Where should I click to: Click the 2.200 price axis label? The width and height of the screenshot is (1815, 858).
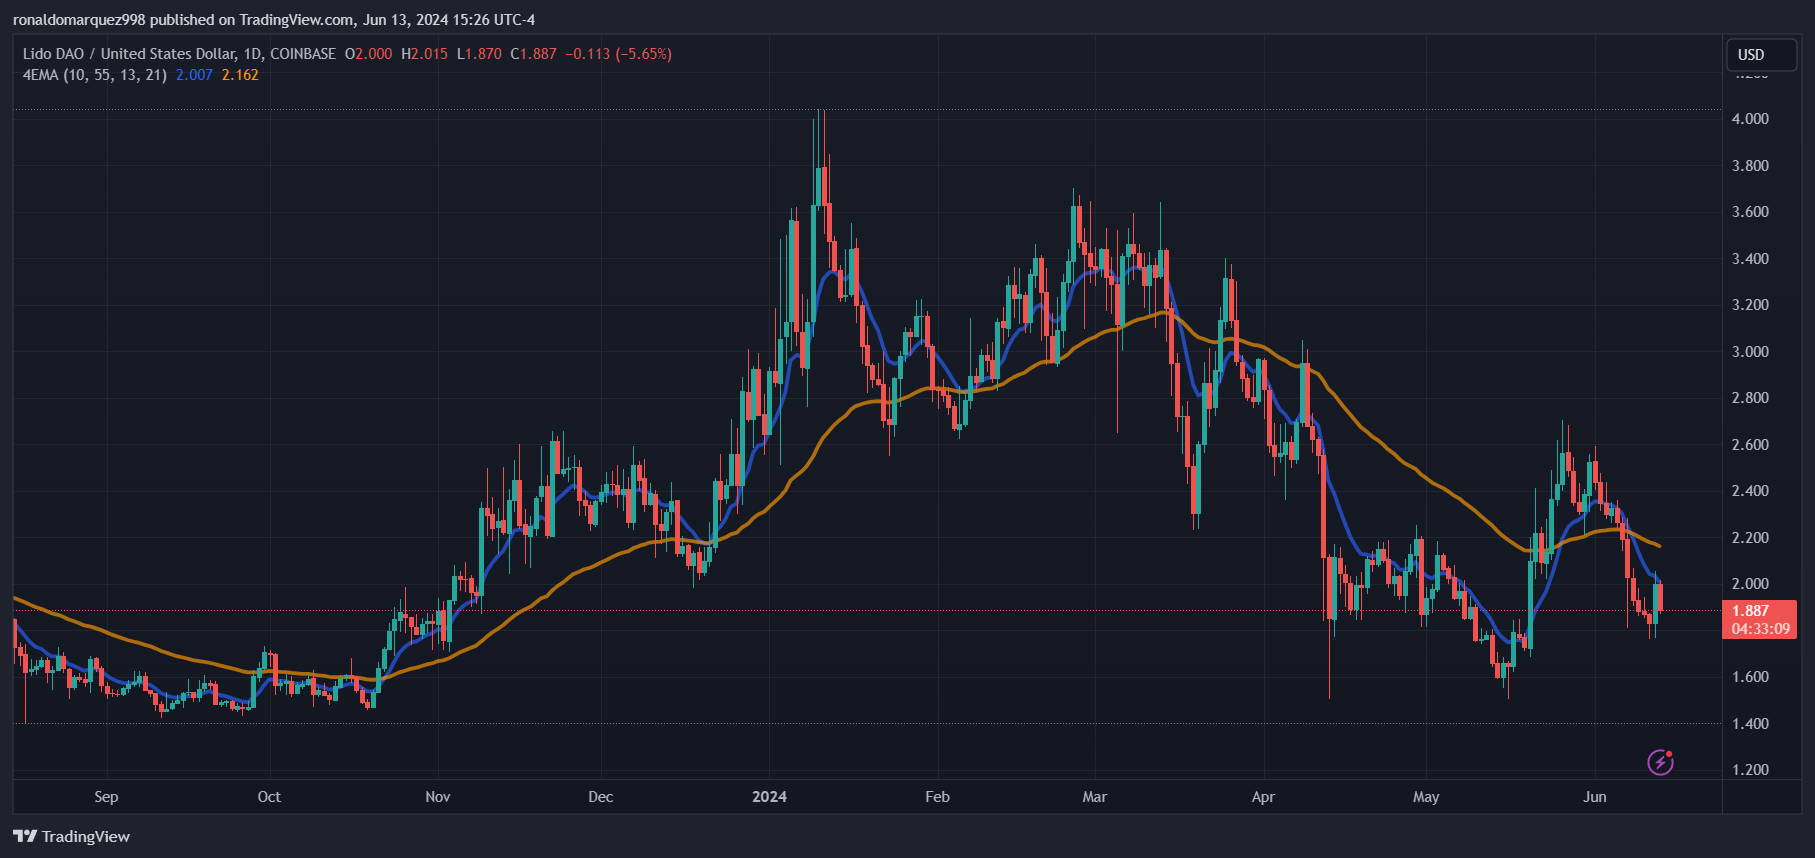pyautogui.click(x=1750, y=538)
